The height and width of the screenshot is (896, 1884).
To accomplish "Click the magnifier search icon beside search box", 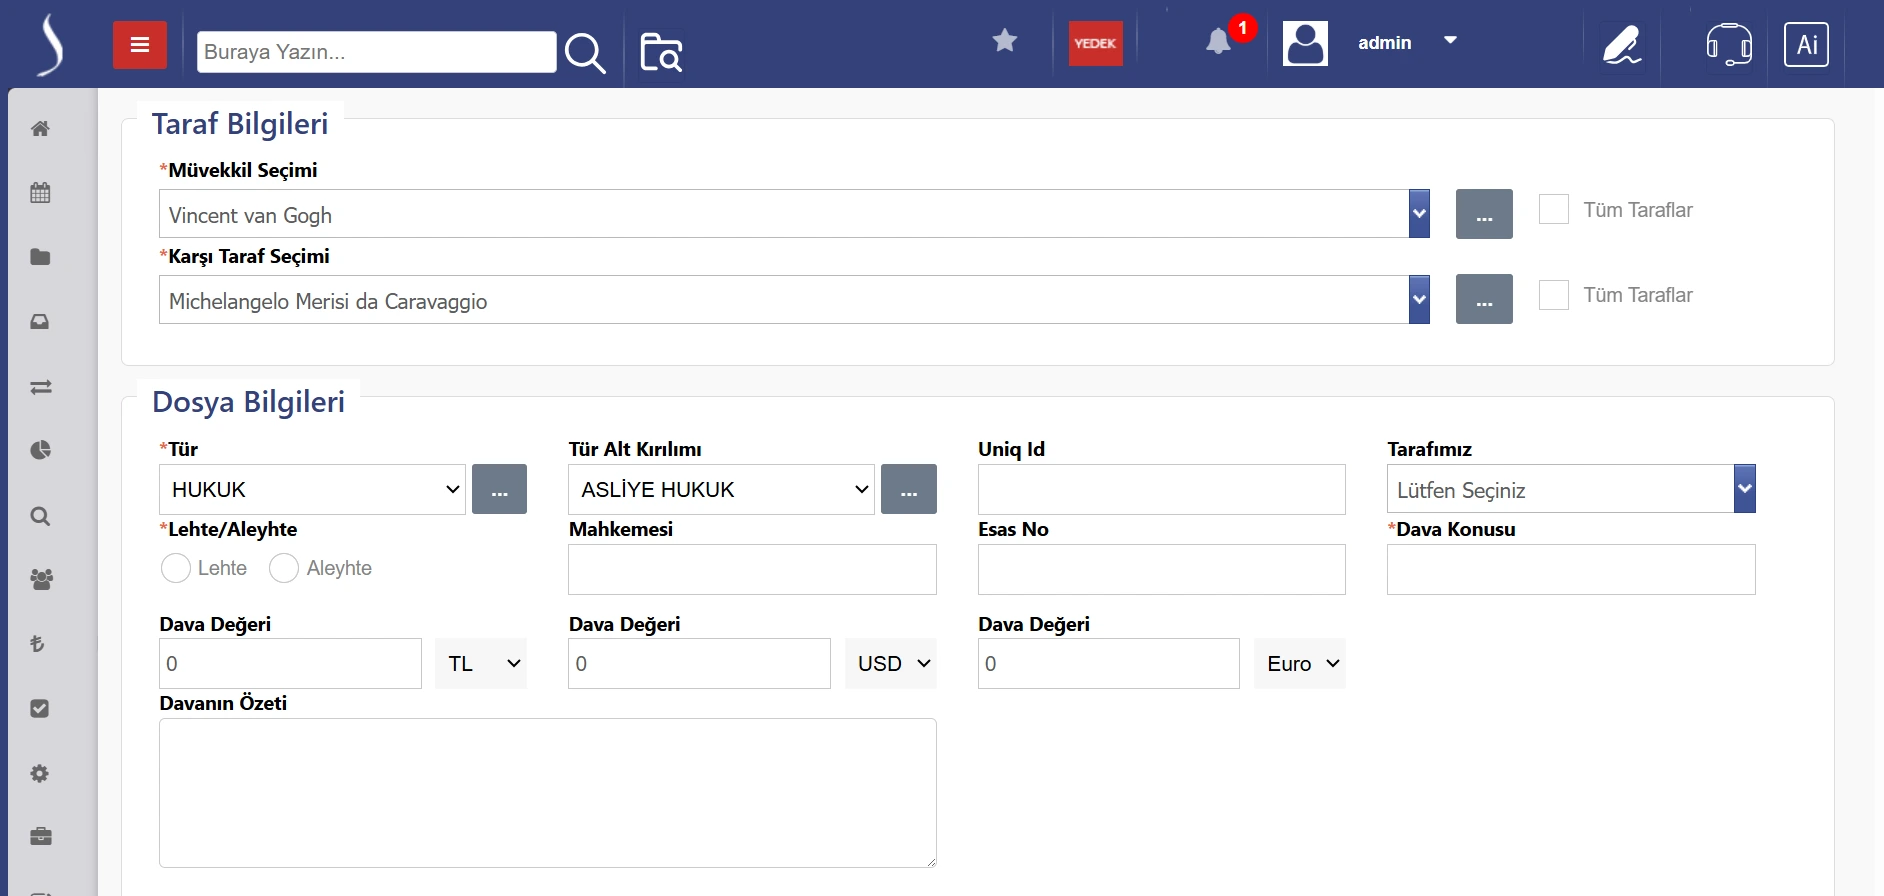I will (585, 53).
